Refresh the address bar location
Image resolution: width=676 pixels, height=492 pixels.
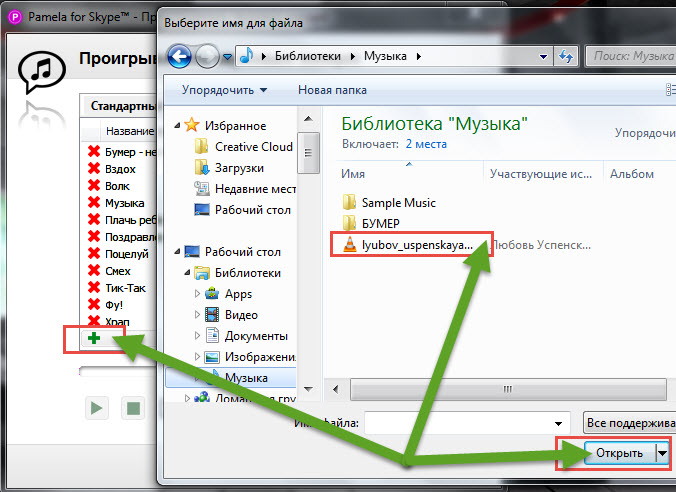pyautogui.click(x=566, y=56)
